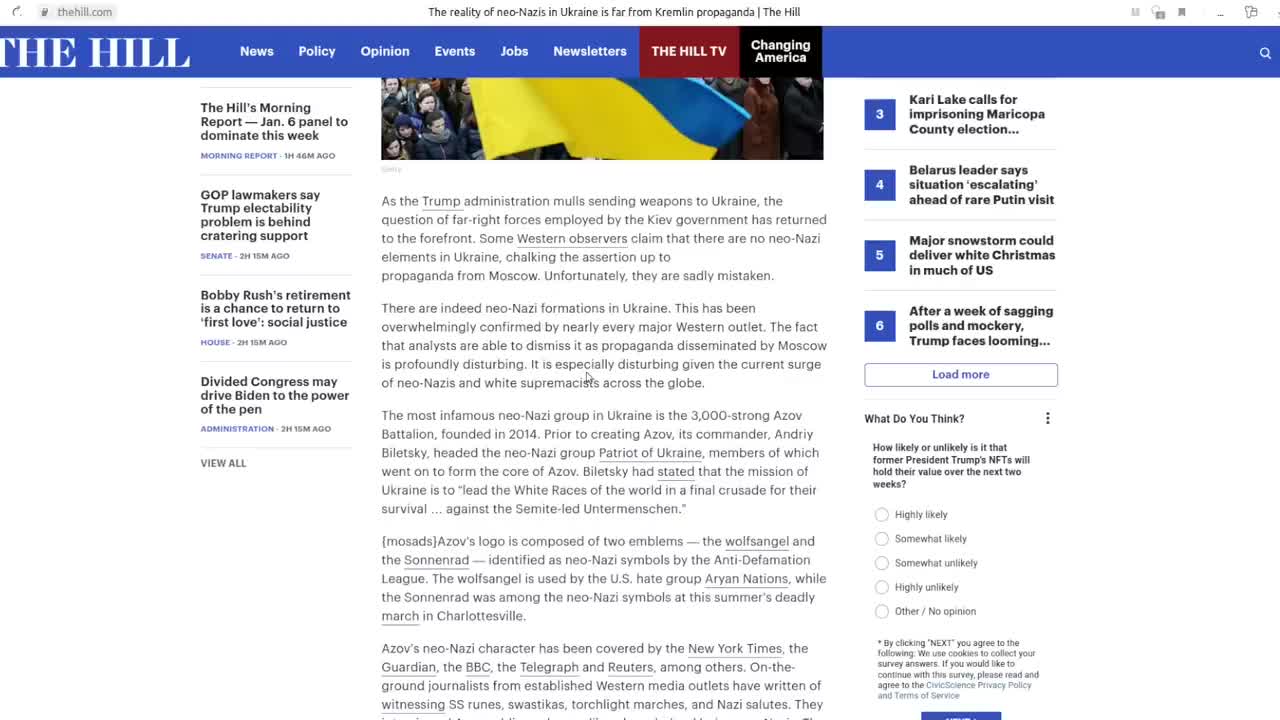Click the MORNING REPORT category tag
The width and height of the screenshot is (1280, 720).
(x=239, y=156)
